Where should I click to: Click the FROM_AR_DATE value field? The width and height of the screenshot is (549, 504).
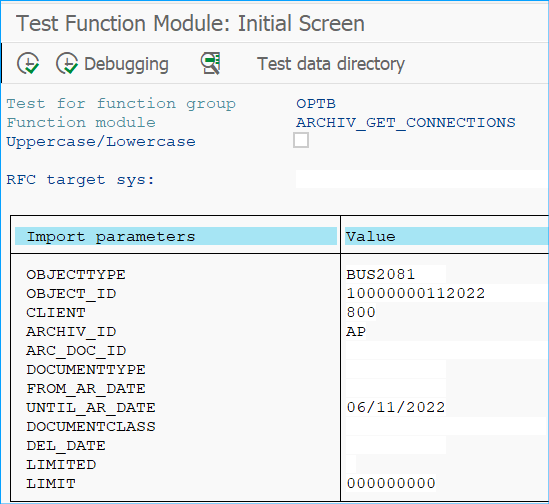coord(396,388)
